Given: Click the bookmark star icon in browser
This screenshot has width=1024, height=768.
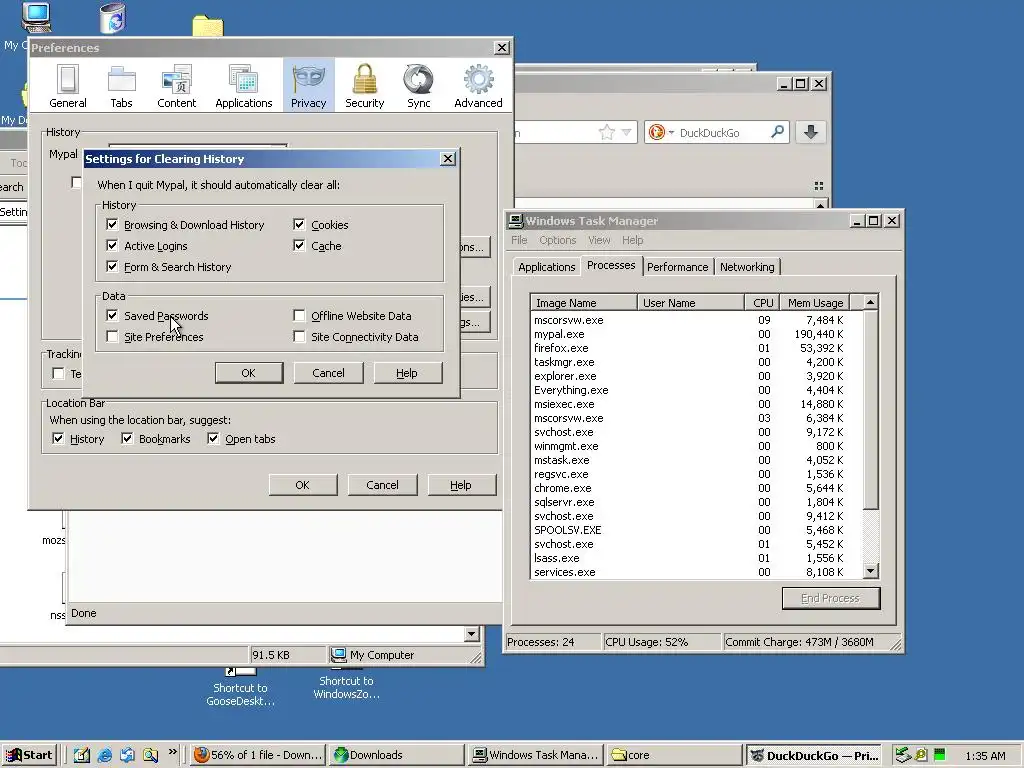Looking at the screenshot, I should point(607,133).
